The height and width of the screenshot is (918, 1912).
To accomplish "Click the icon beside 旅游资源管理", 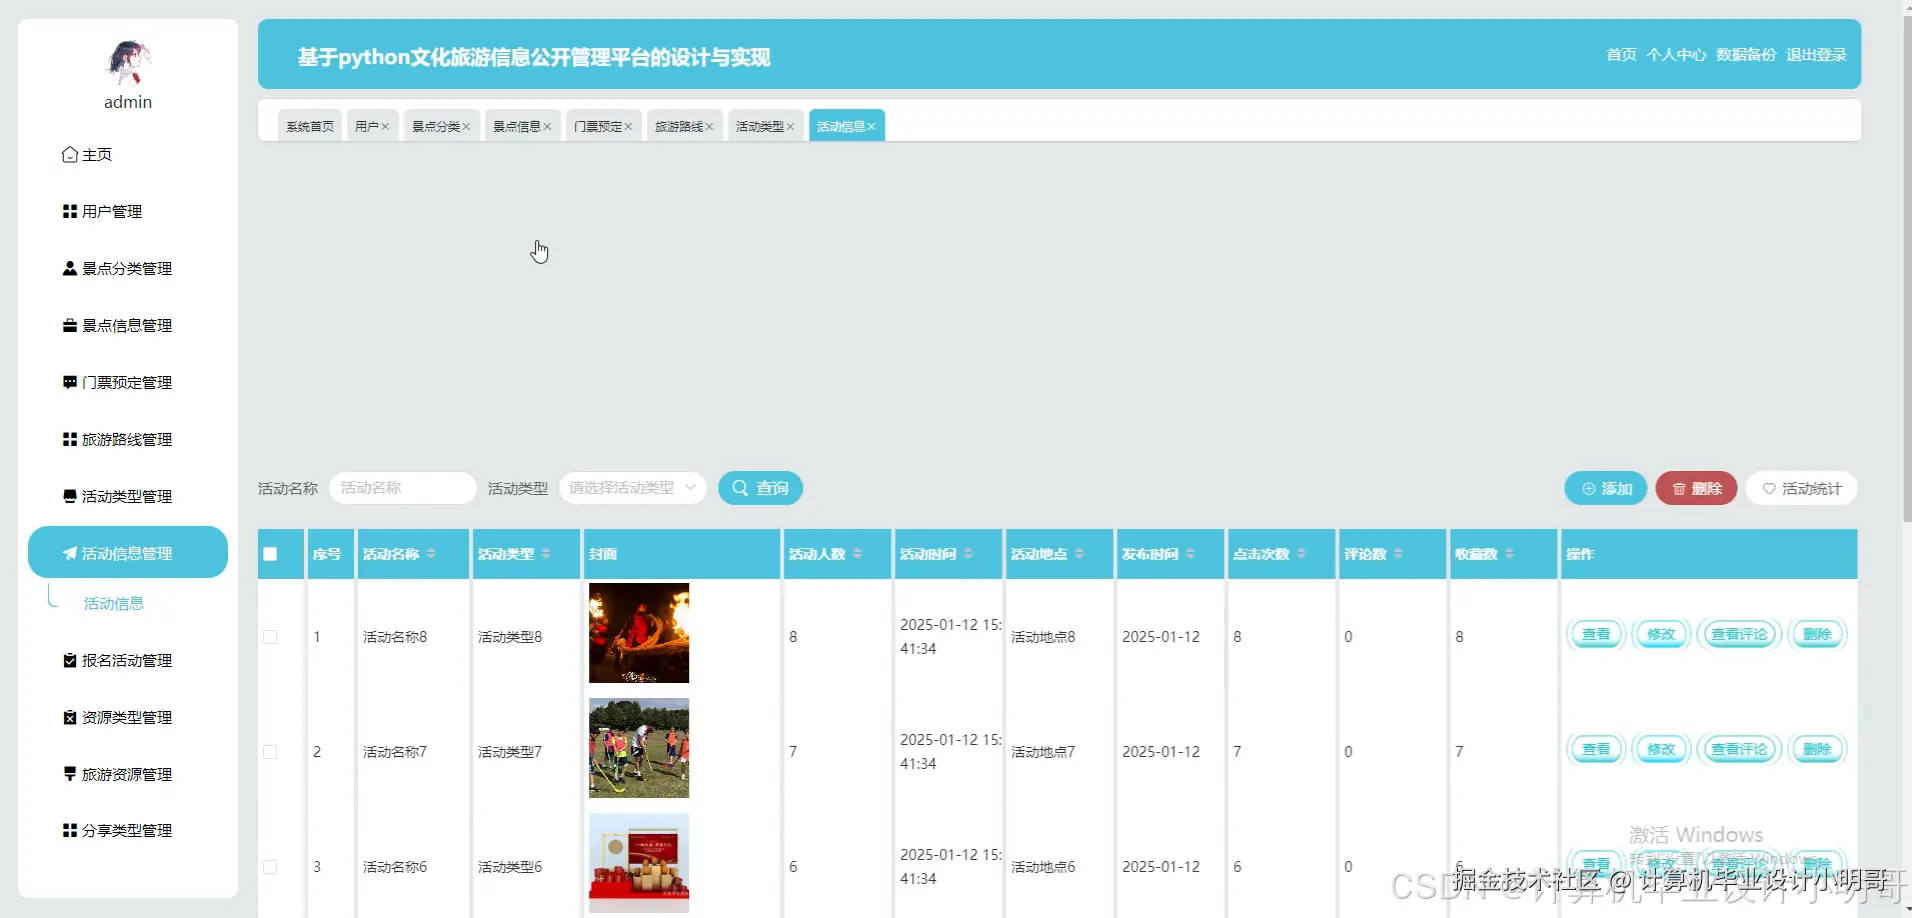I will pos(70,775).
